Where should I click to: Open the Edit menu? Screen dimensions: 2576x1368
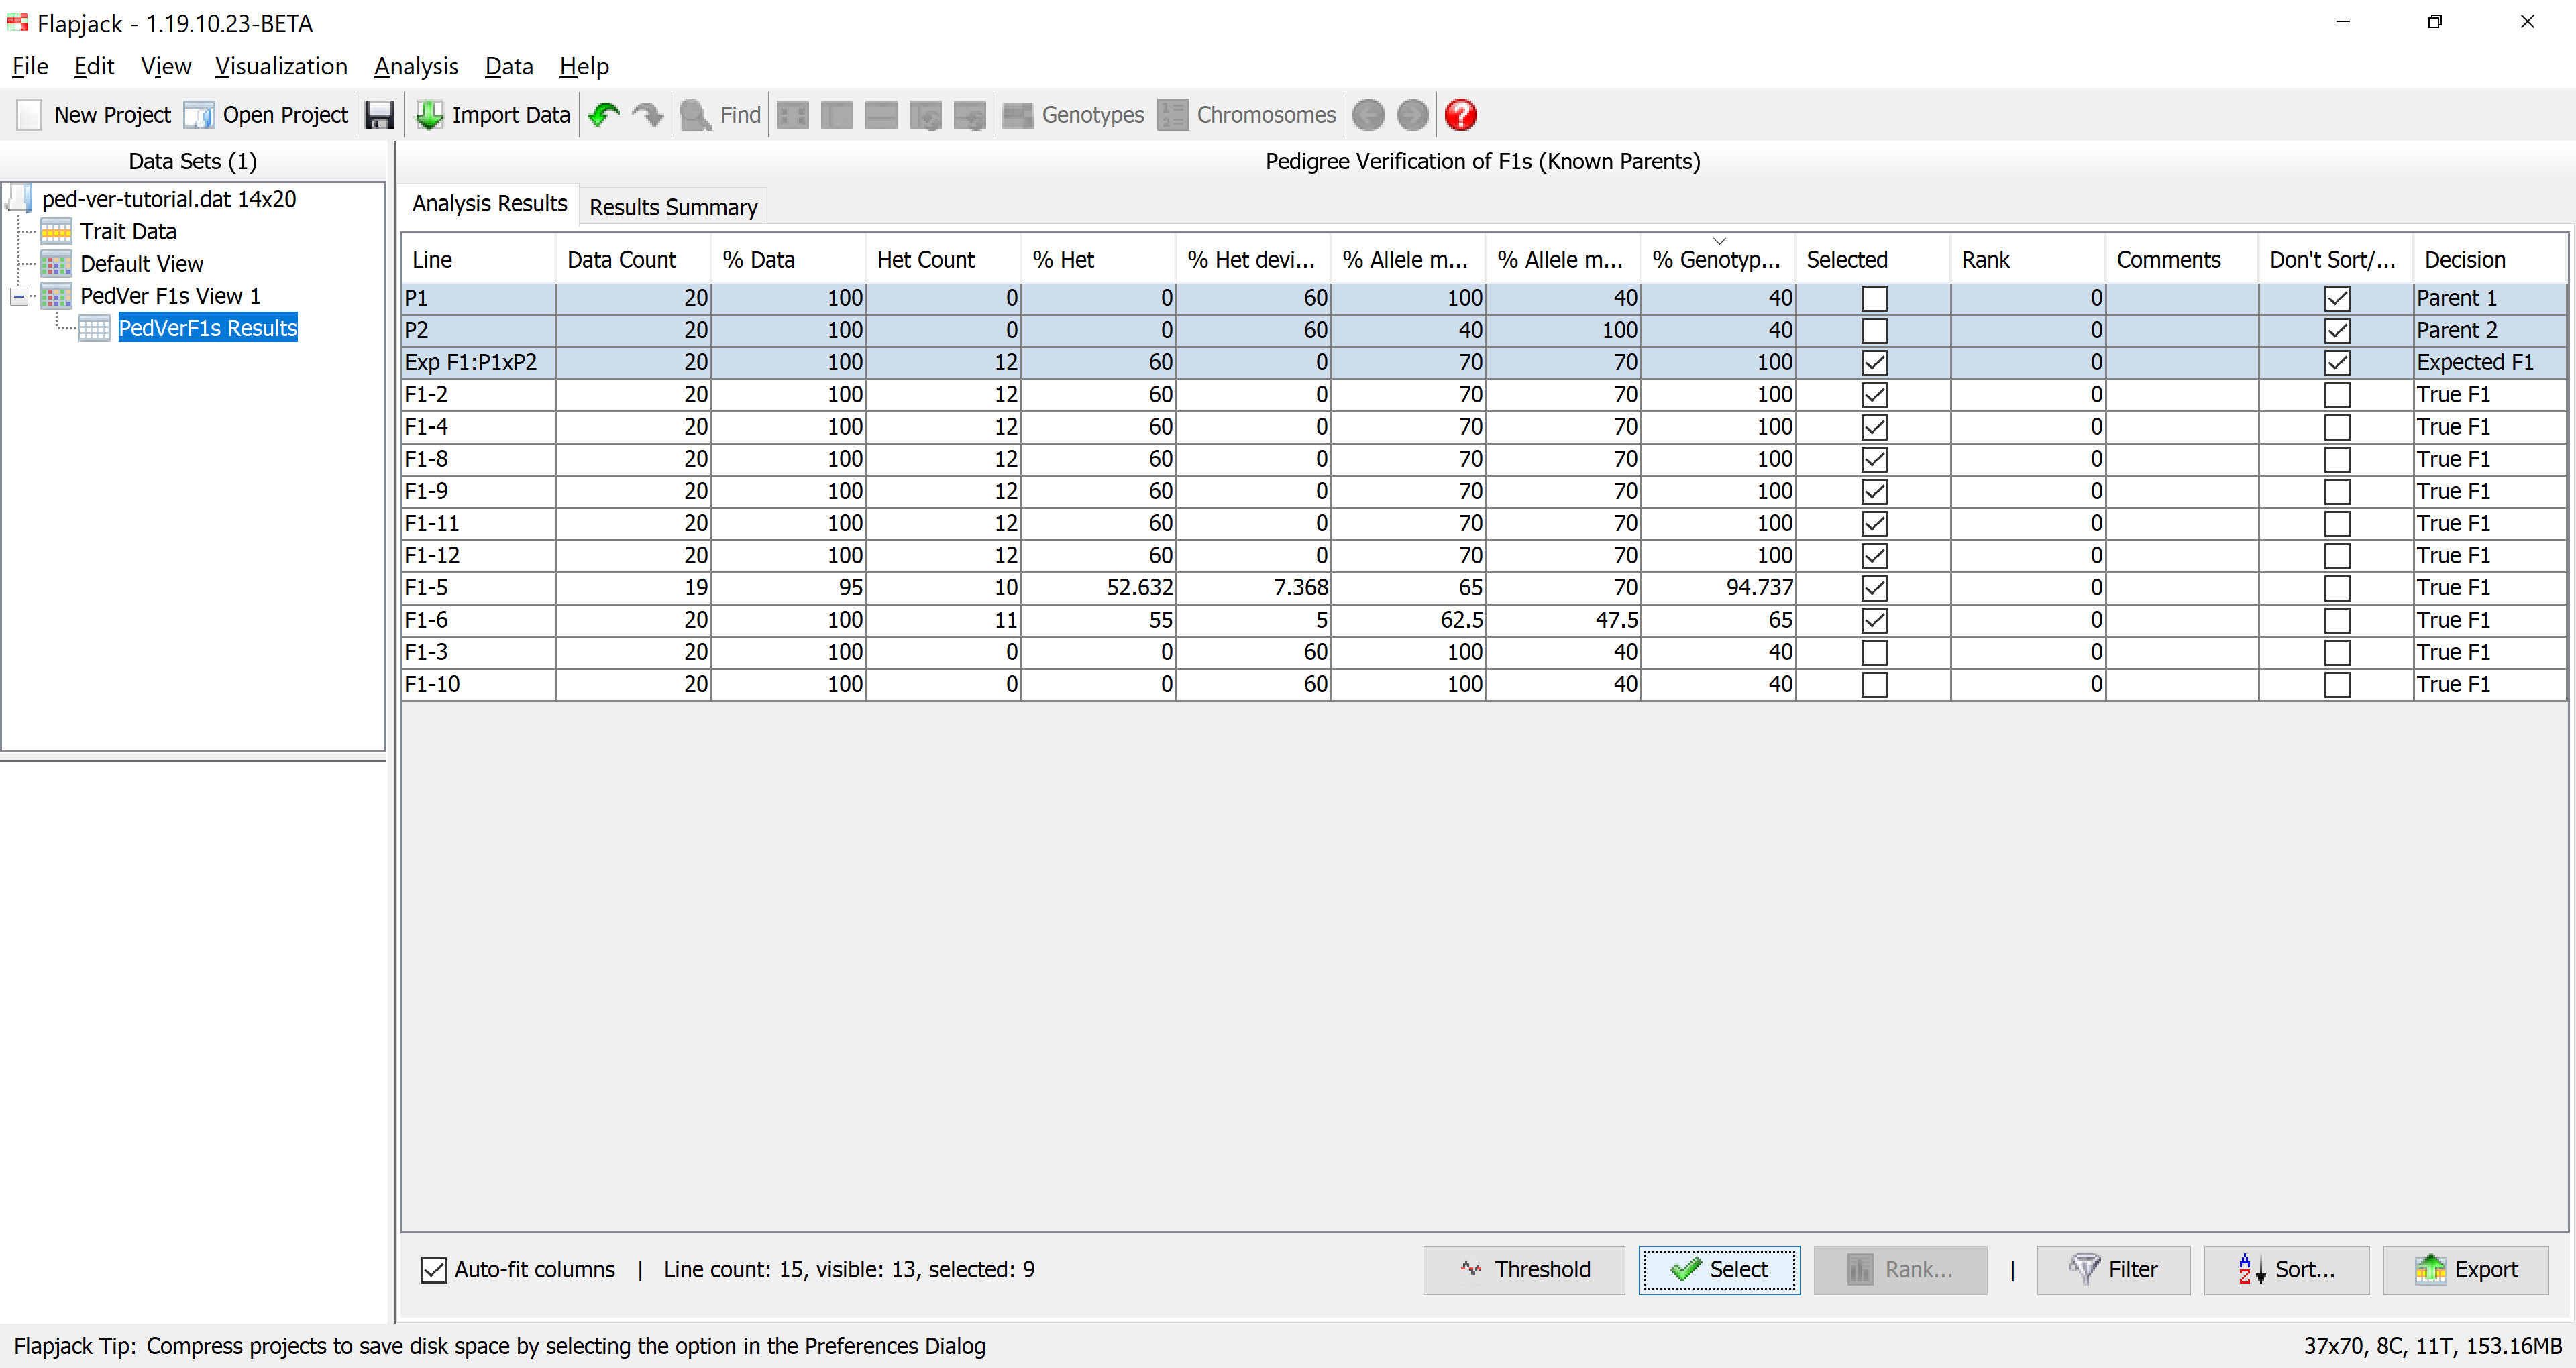click(x=94, y=66)
